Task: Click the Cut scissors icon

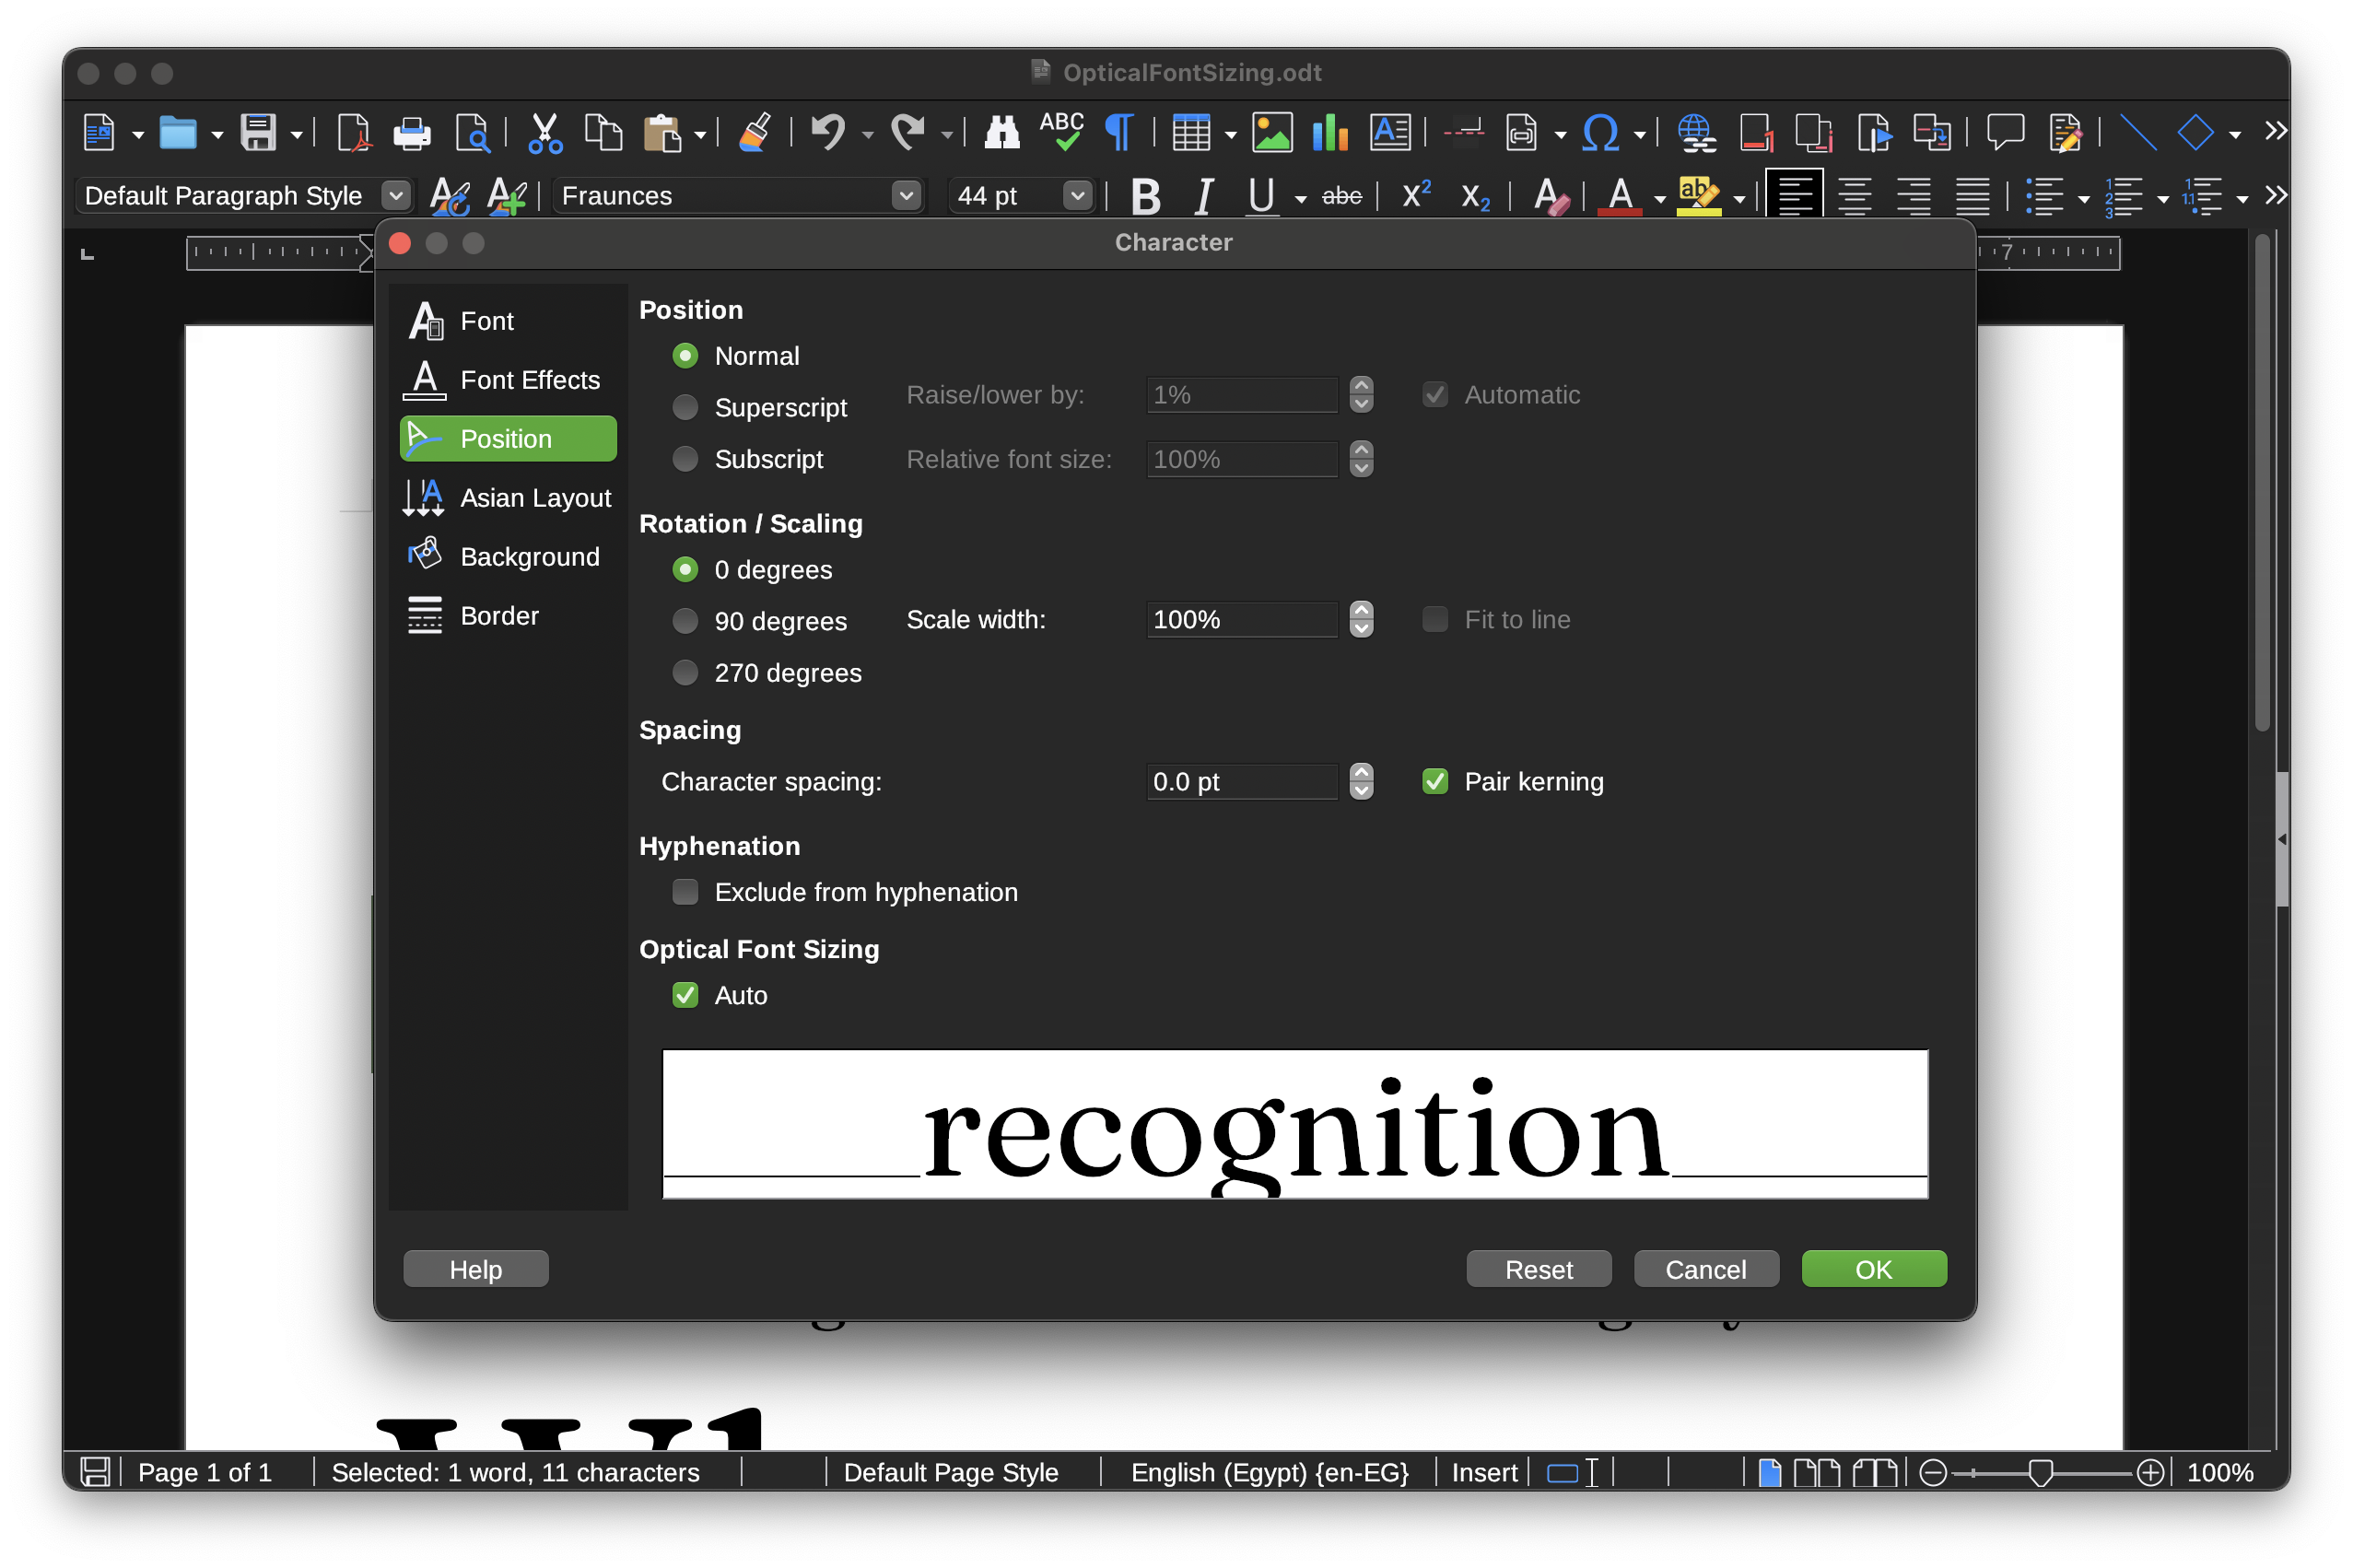Action: [x=544, y=133]
